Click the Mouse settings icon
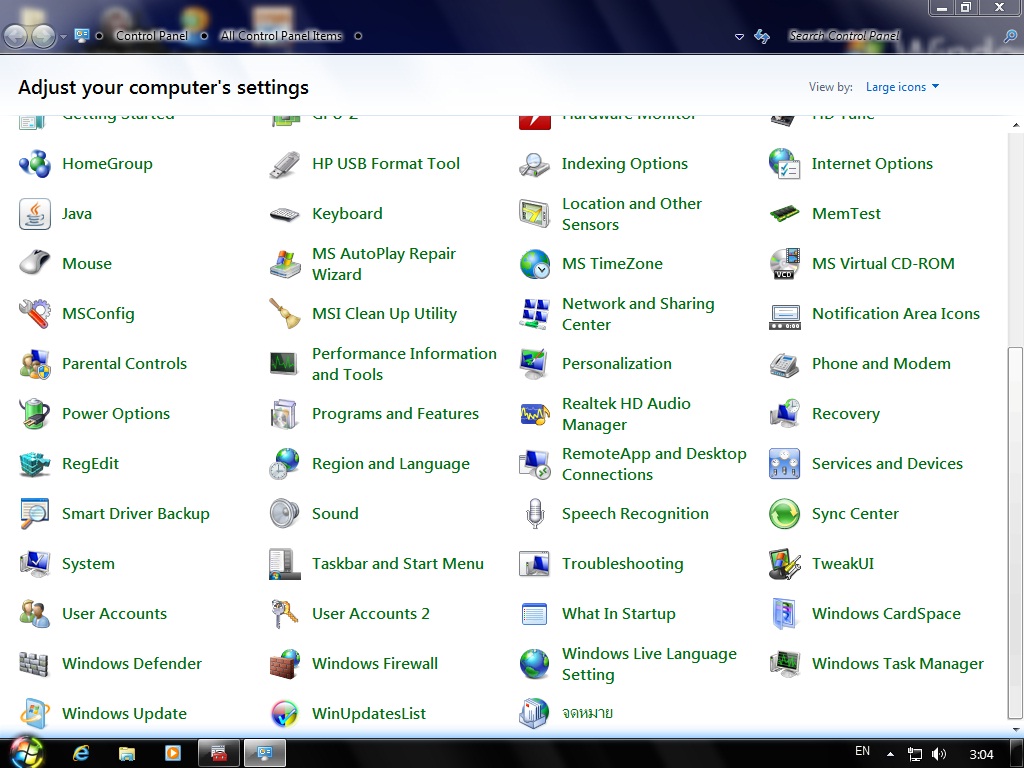Image resolution: width=1024 pixels, height=768 pixels. [35, 263]
